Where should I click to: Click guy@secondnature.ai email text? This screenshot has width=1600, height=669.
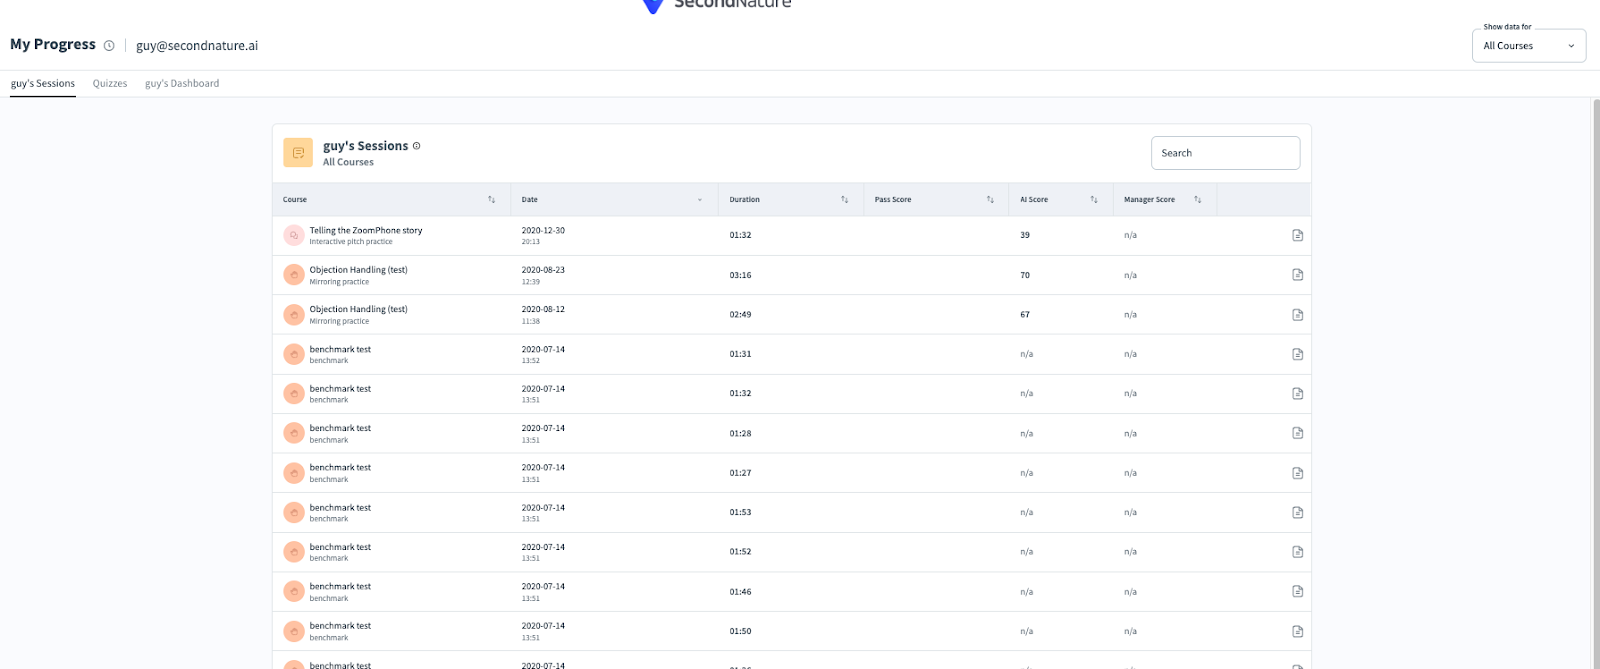click(197, 46)
